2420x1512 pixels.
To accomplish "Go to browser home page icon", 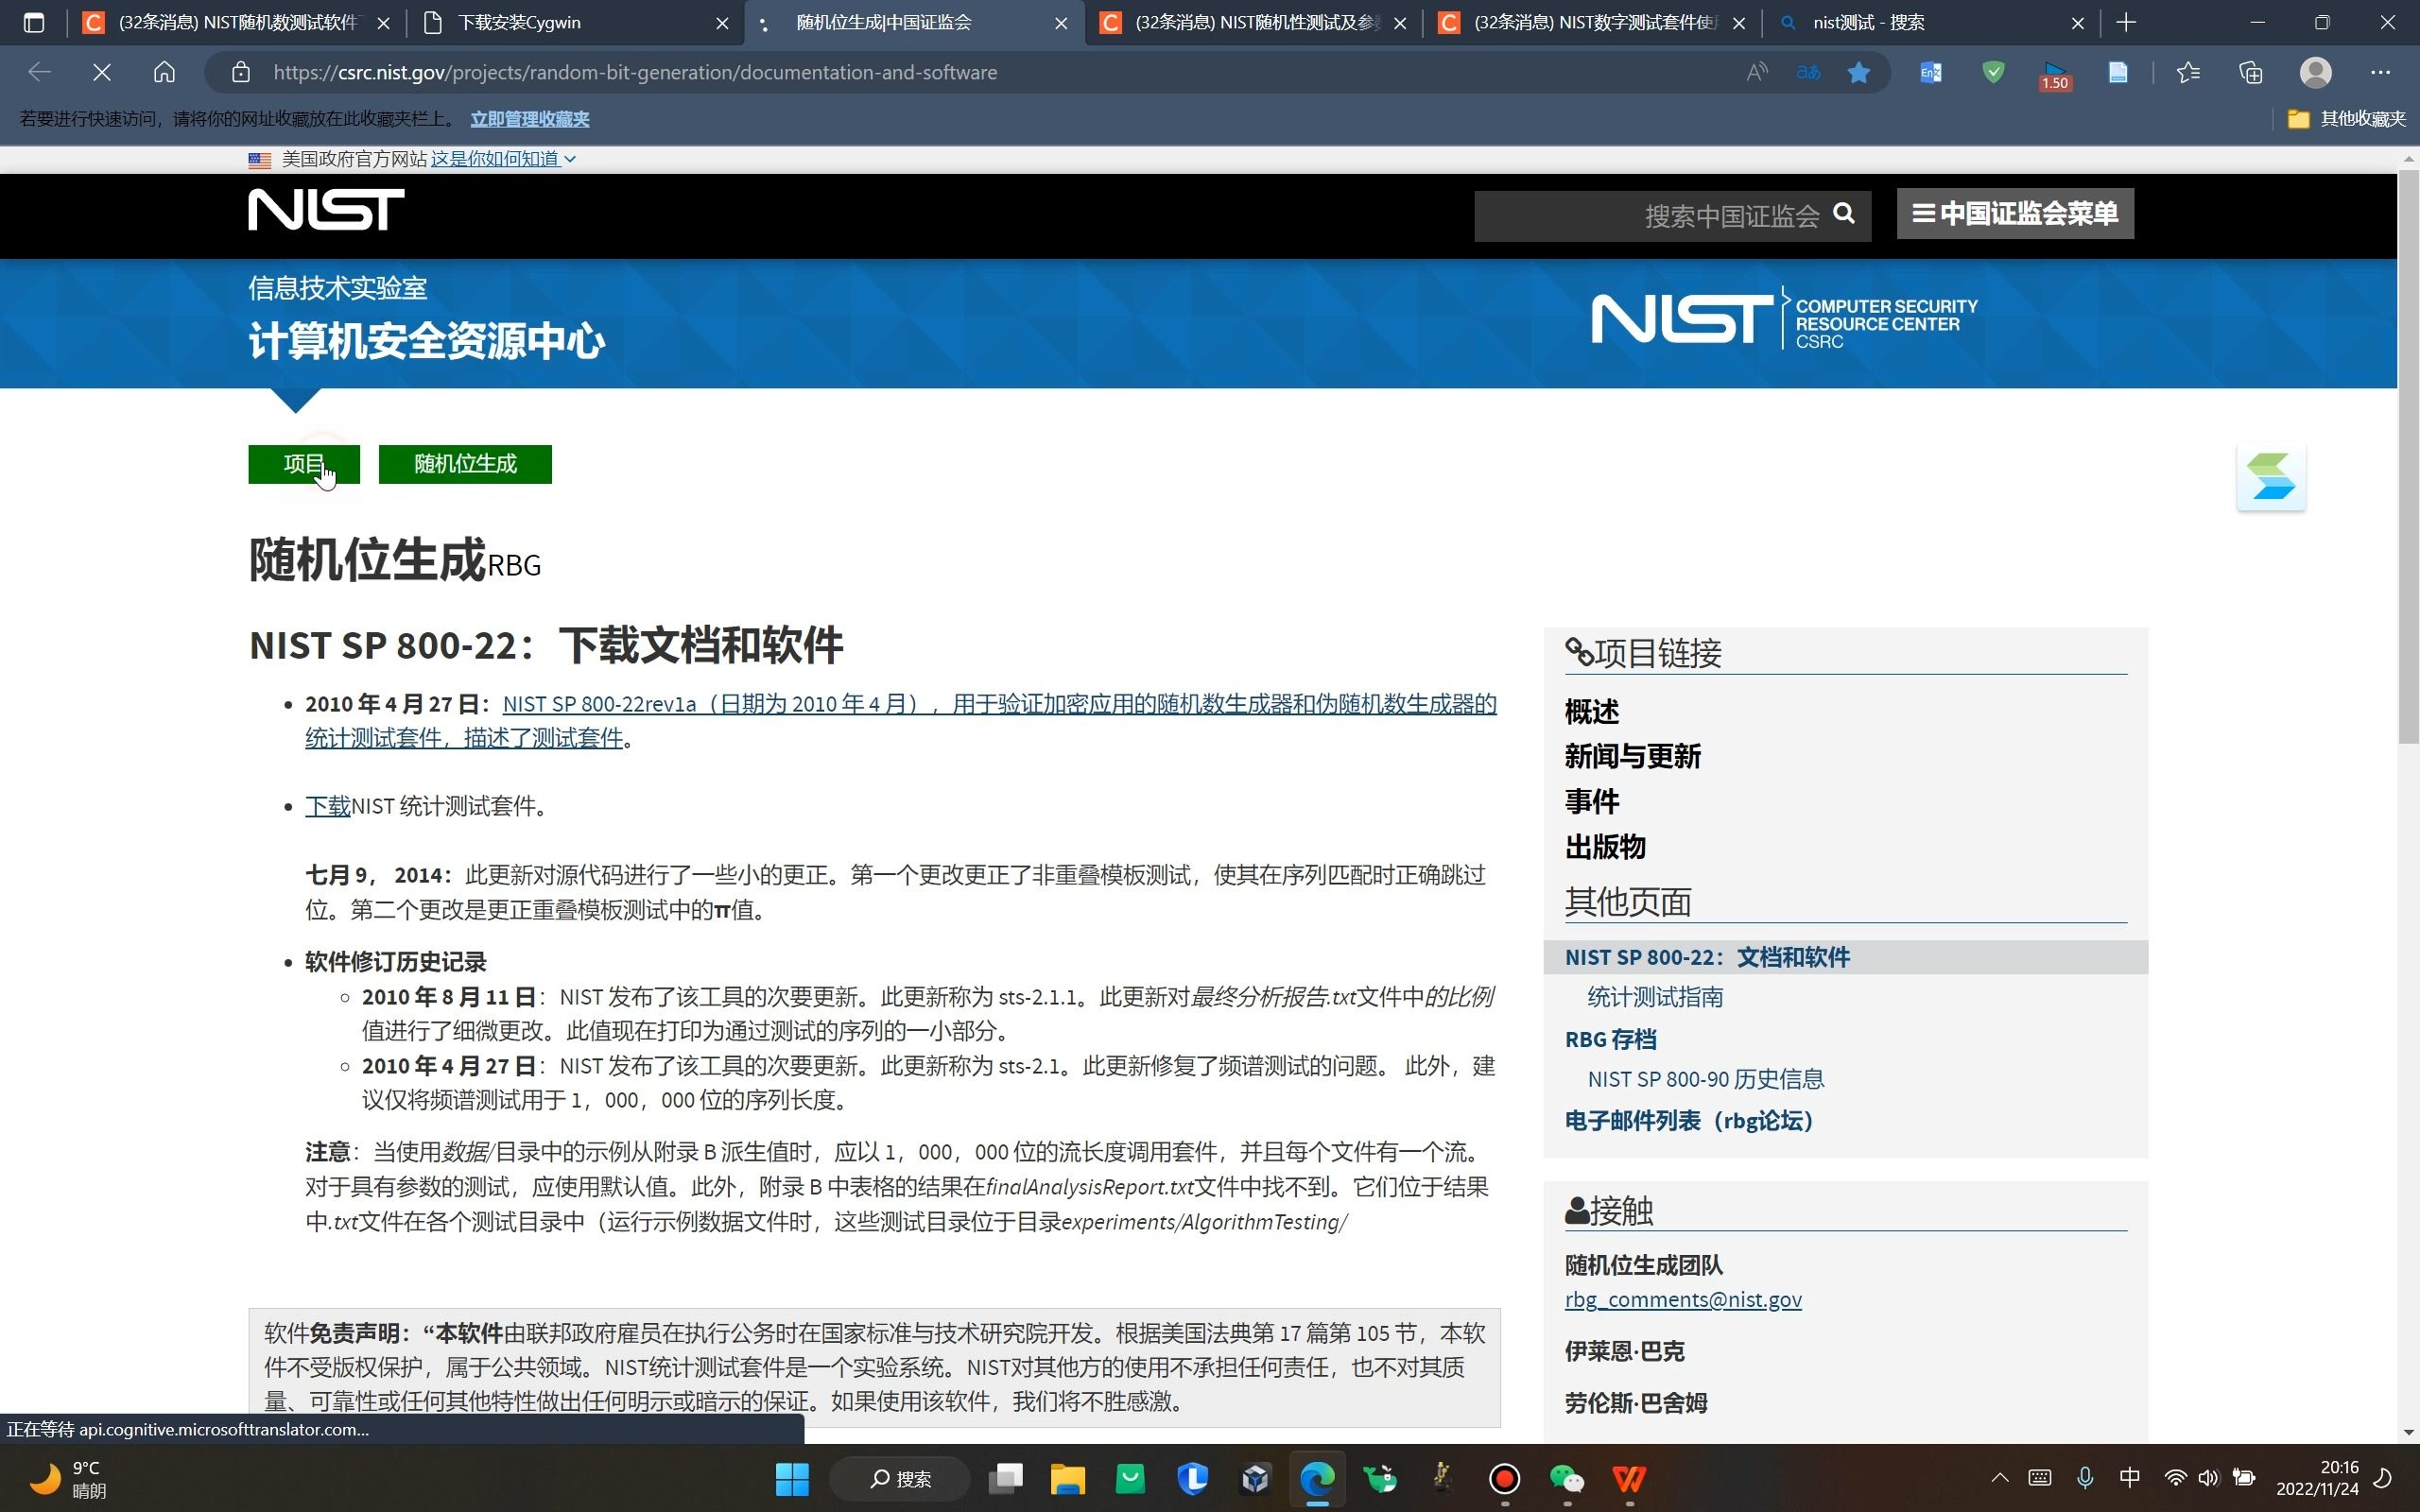I will (x=164, y=72).
